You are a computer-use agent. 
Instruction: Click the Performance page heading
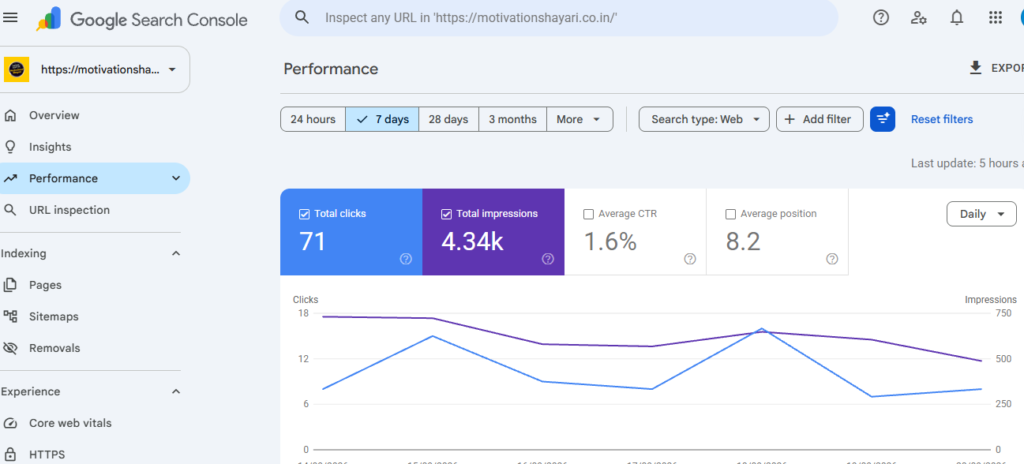pos(331,69)
